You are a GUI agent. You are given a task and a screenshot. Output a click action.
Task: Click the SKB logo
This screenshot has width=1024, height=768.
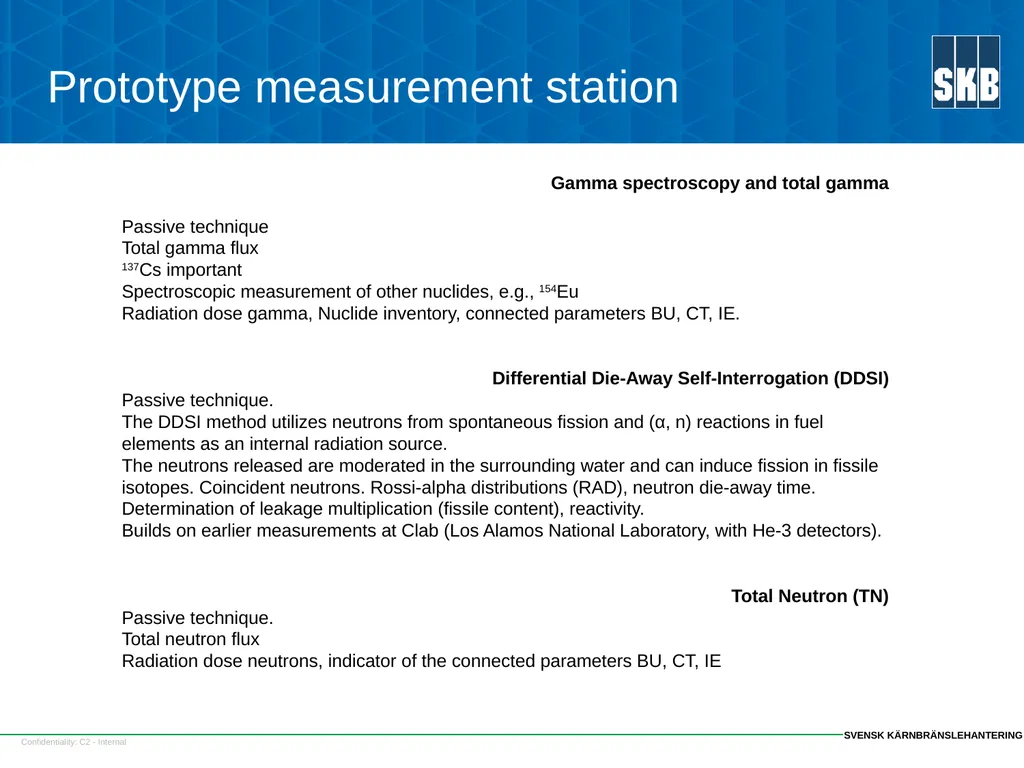pyautogui.click(x=966, y=72)
